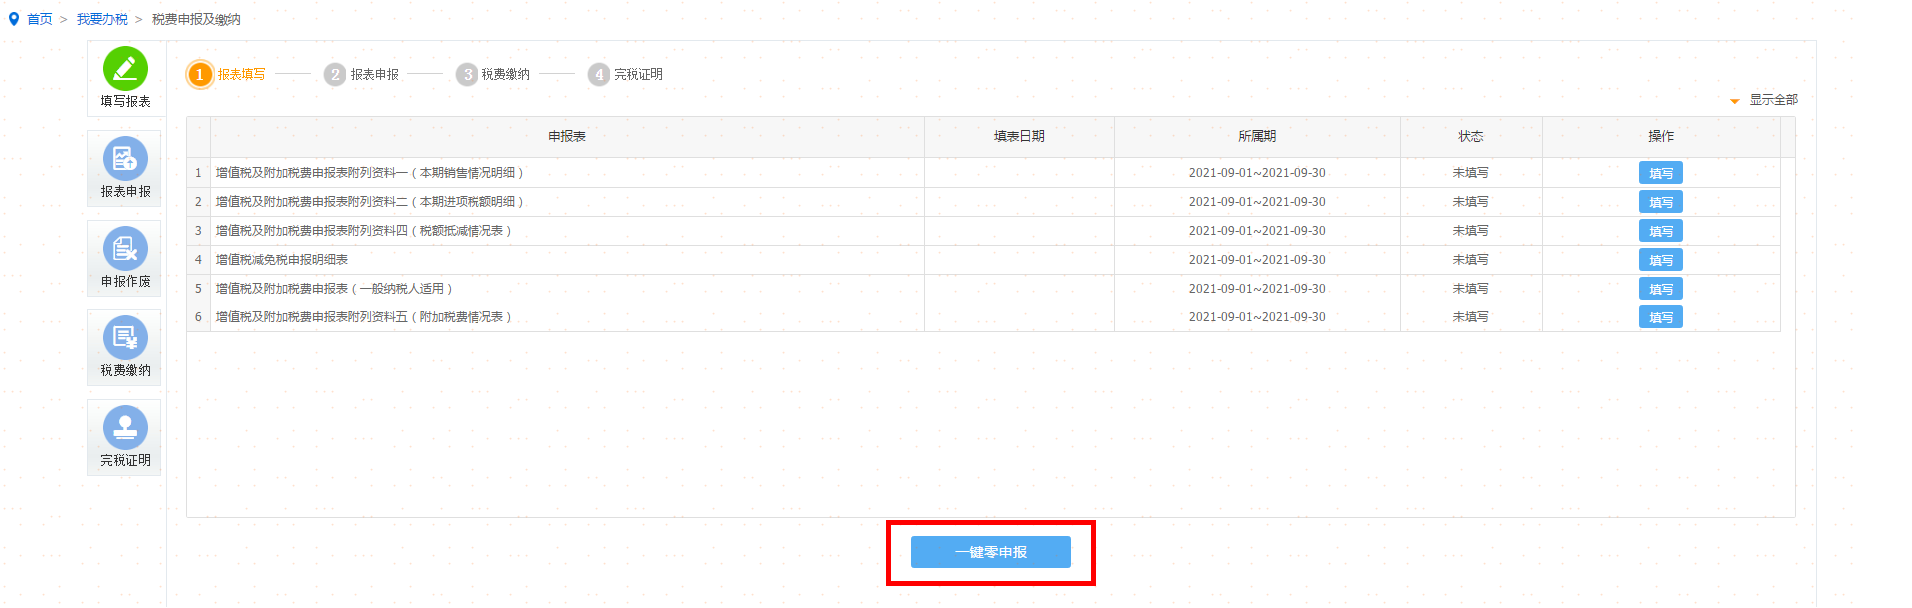The width and height of the screenshot is (1912, 608).
Task: Select row 增值税减免税申报明细表
Action: tap(984, 260)
